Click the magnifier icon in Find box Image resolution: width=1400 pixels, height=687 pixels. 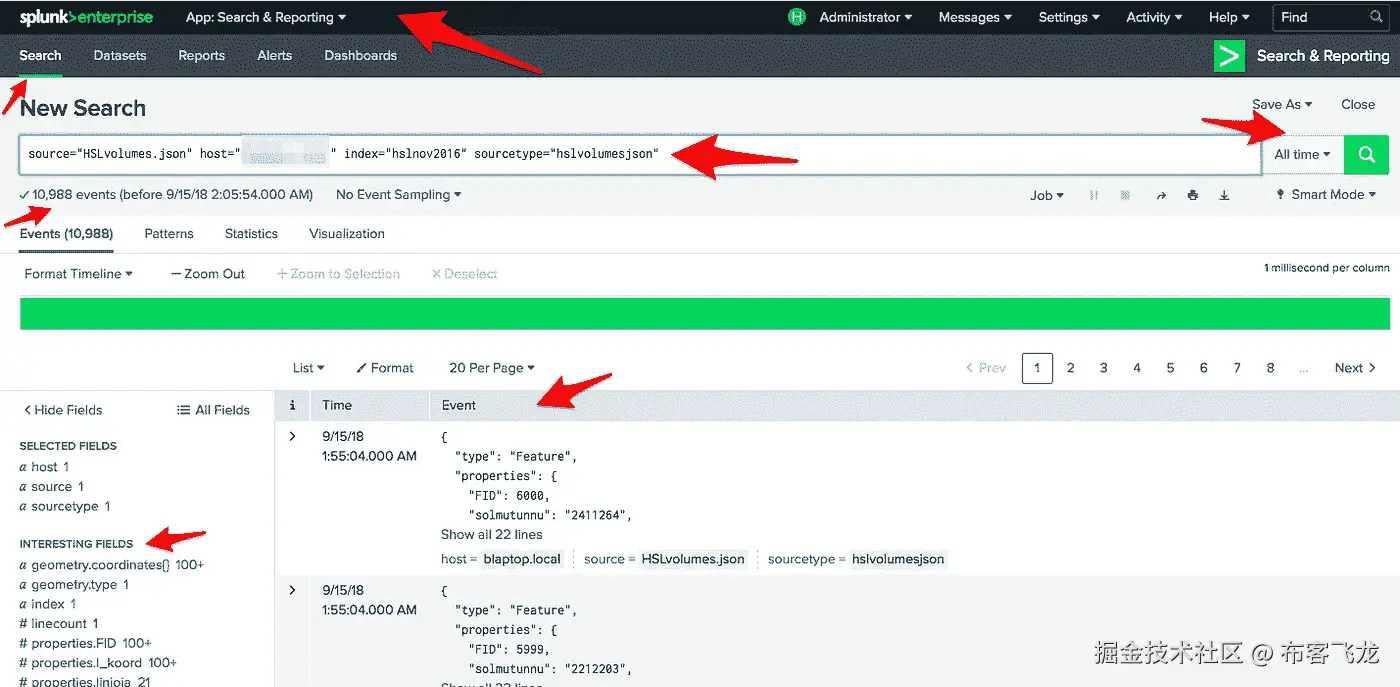tap(1376, 17)
